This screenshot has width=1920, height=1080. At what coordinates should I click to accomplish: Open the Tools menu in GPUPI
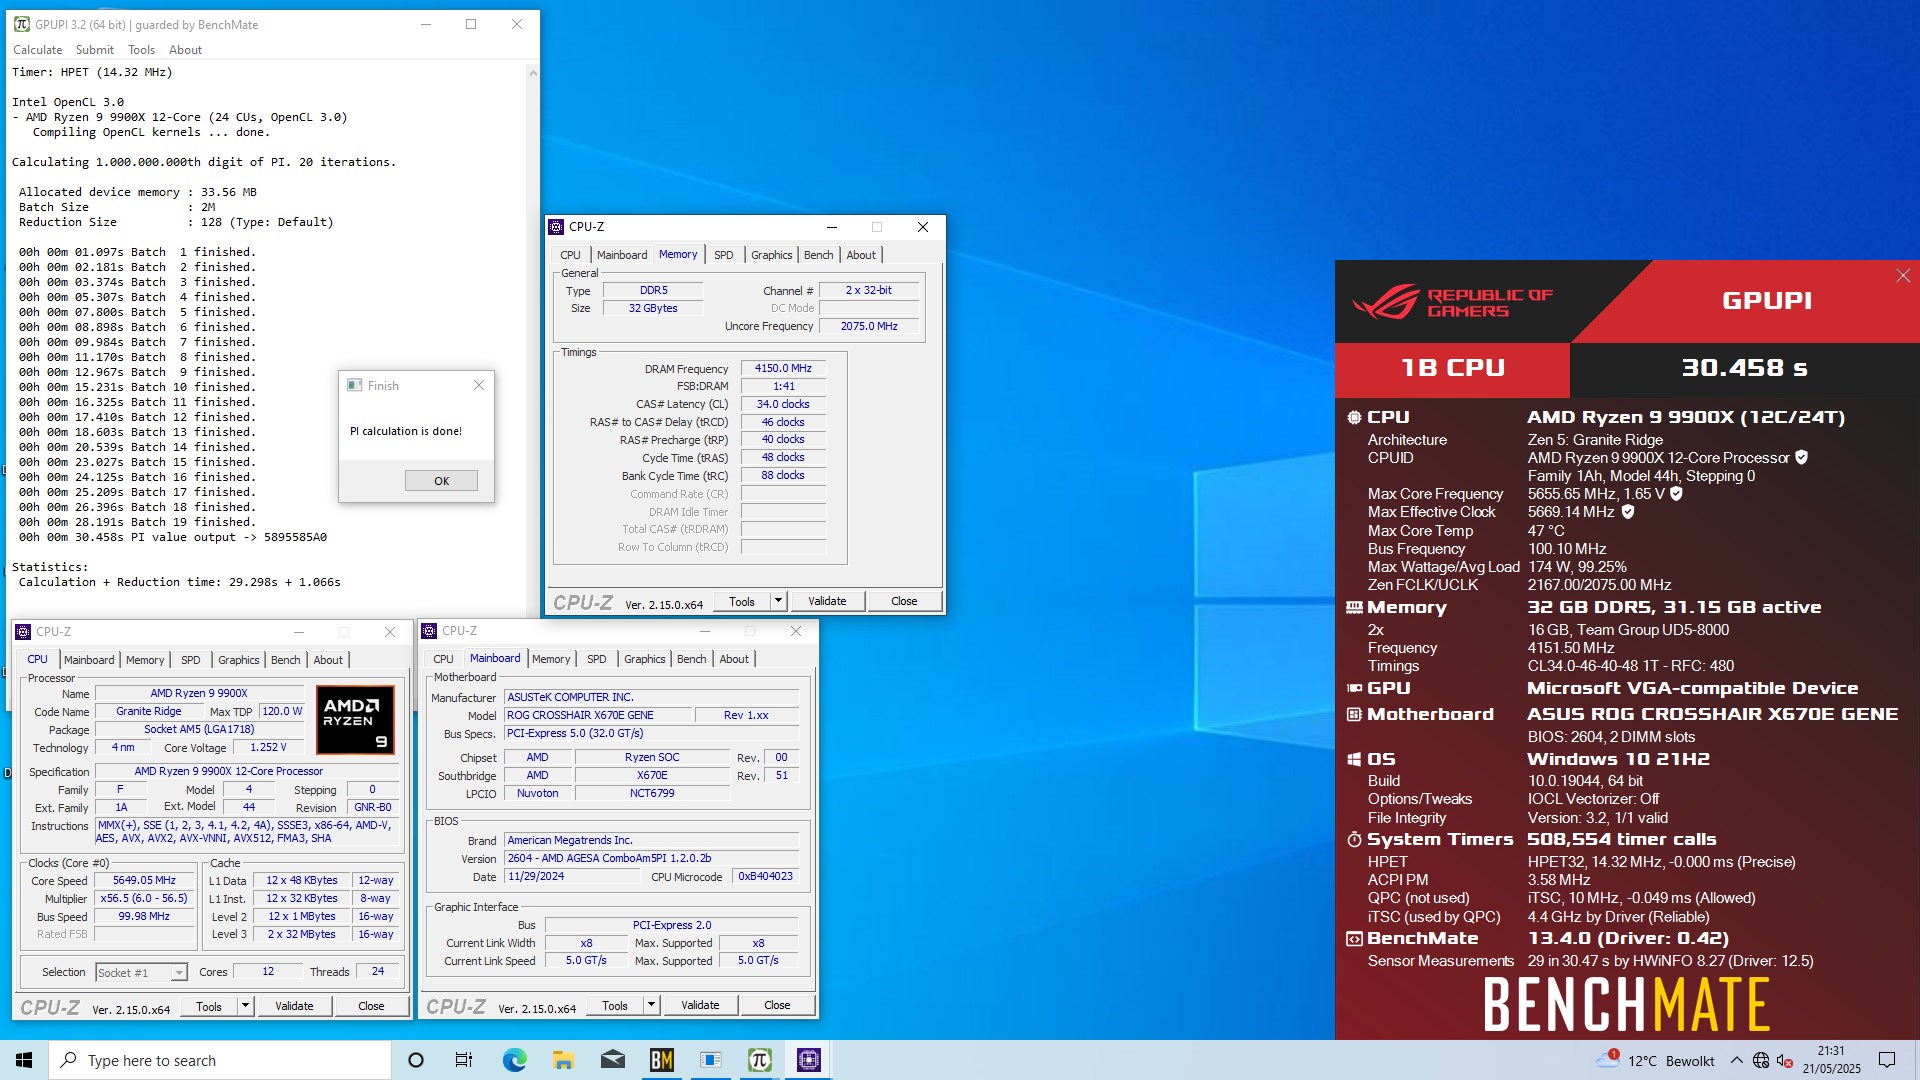(141, 50)
